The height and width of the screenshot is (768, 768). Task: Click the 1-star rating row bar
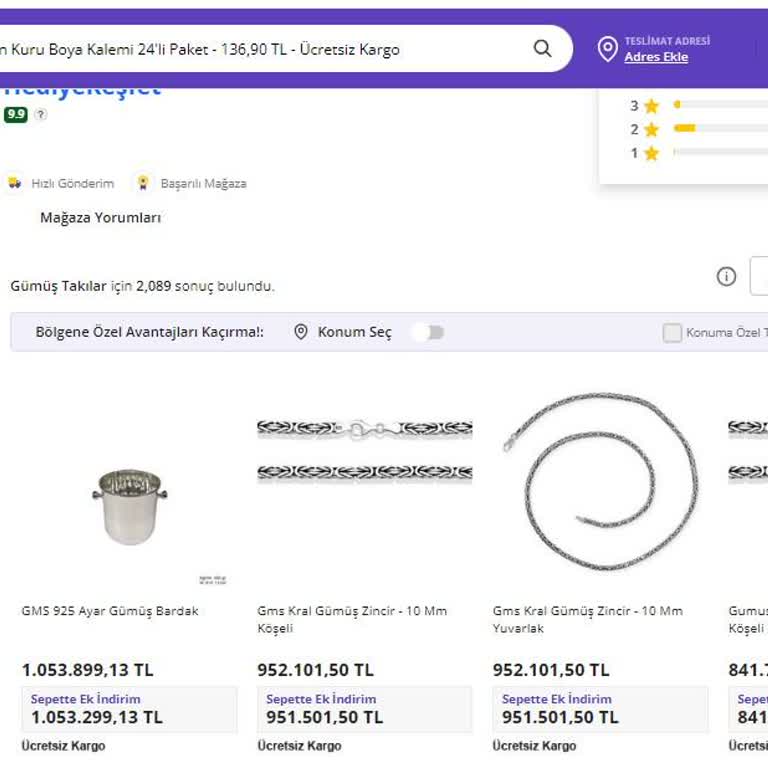coord(720,152)
